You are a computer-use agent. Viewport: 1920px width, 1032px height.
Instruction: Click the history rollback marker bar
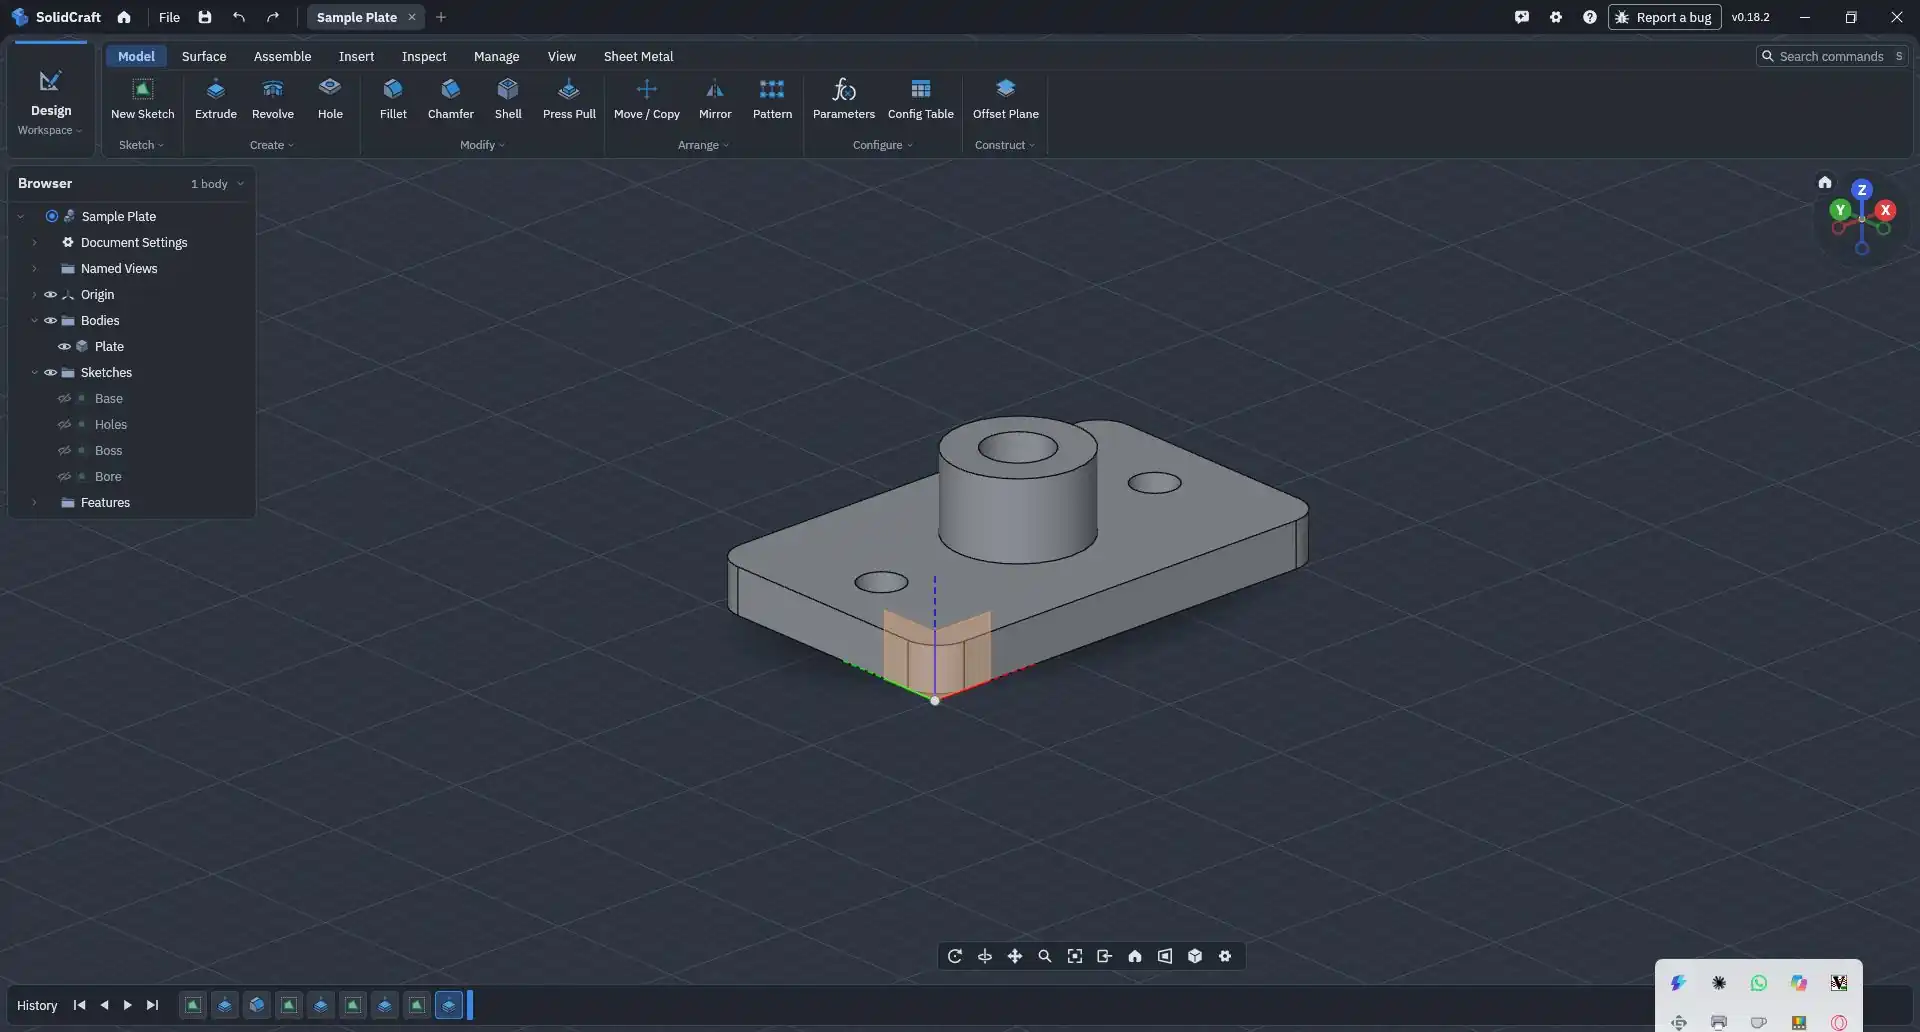(x=470, y=1006)
